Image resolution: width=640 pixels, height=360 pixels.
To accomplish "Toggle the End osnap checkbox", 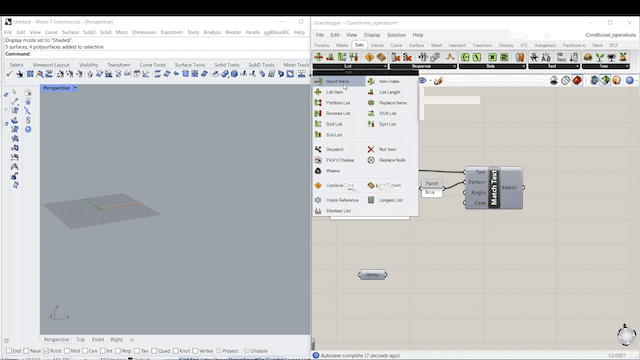I will (9, 351).
